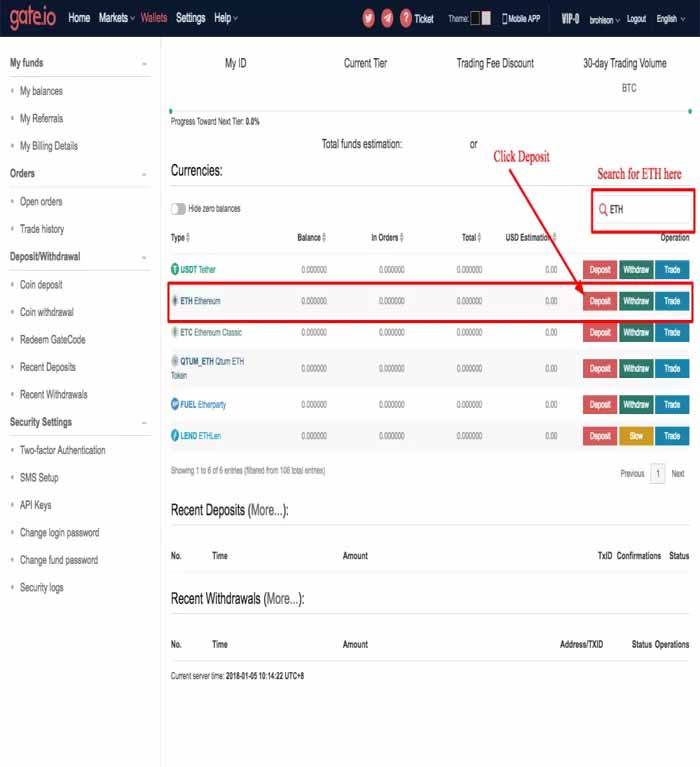Open the Wallets menu item
The image size is (700, 767).
pyautogui.click(x=154, y=18)
